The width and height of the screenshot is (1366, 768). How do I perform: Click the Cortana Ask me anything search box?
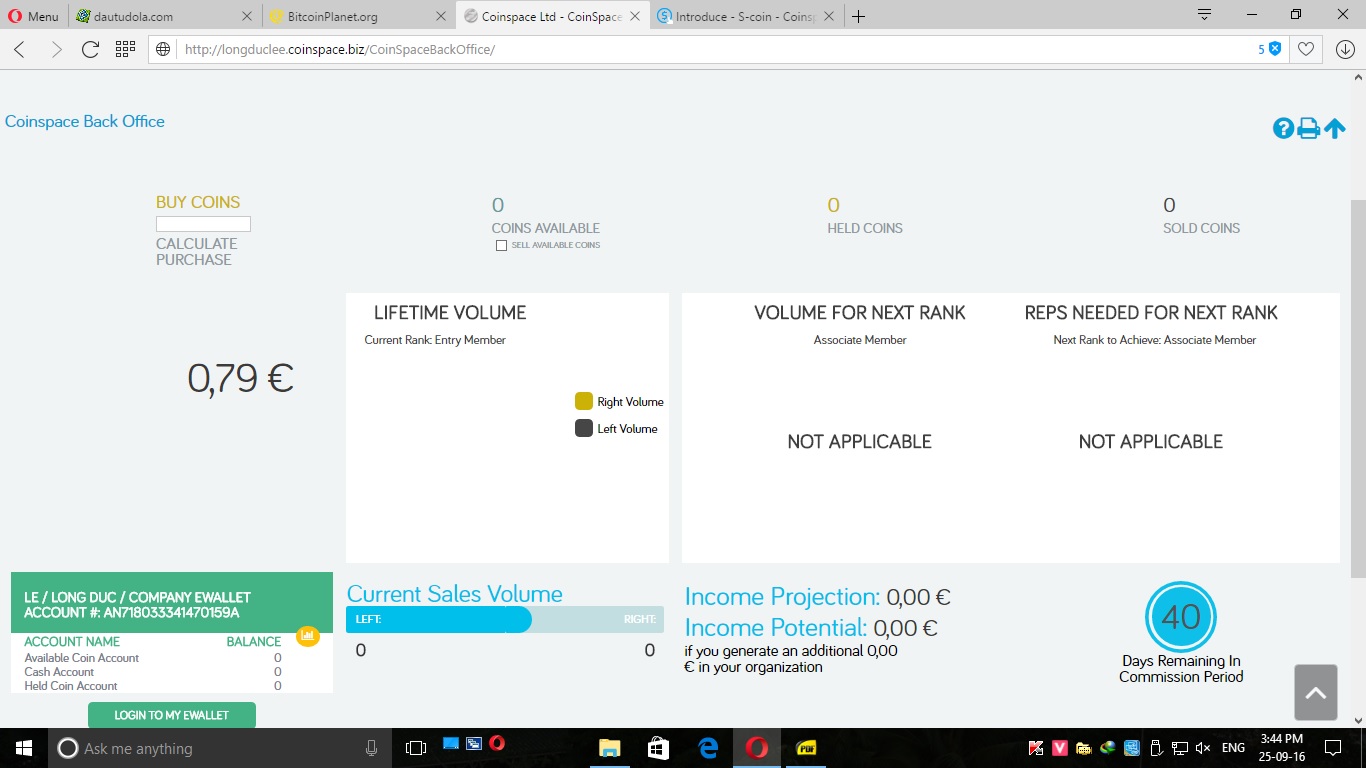point(220,748)
